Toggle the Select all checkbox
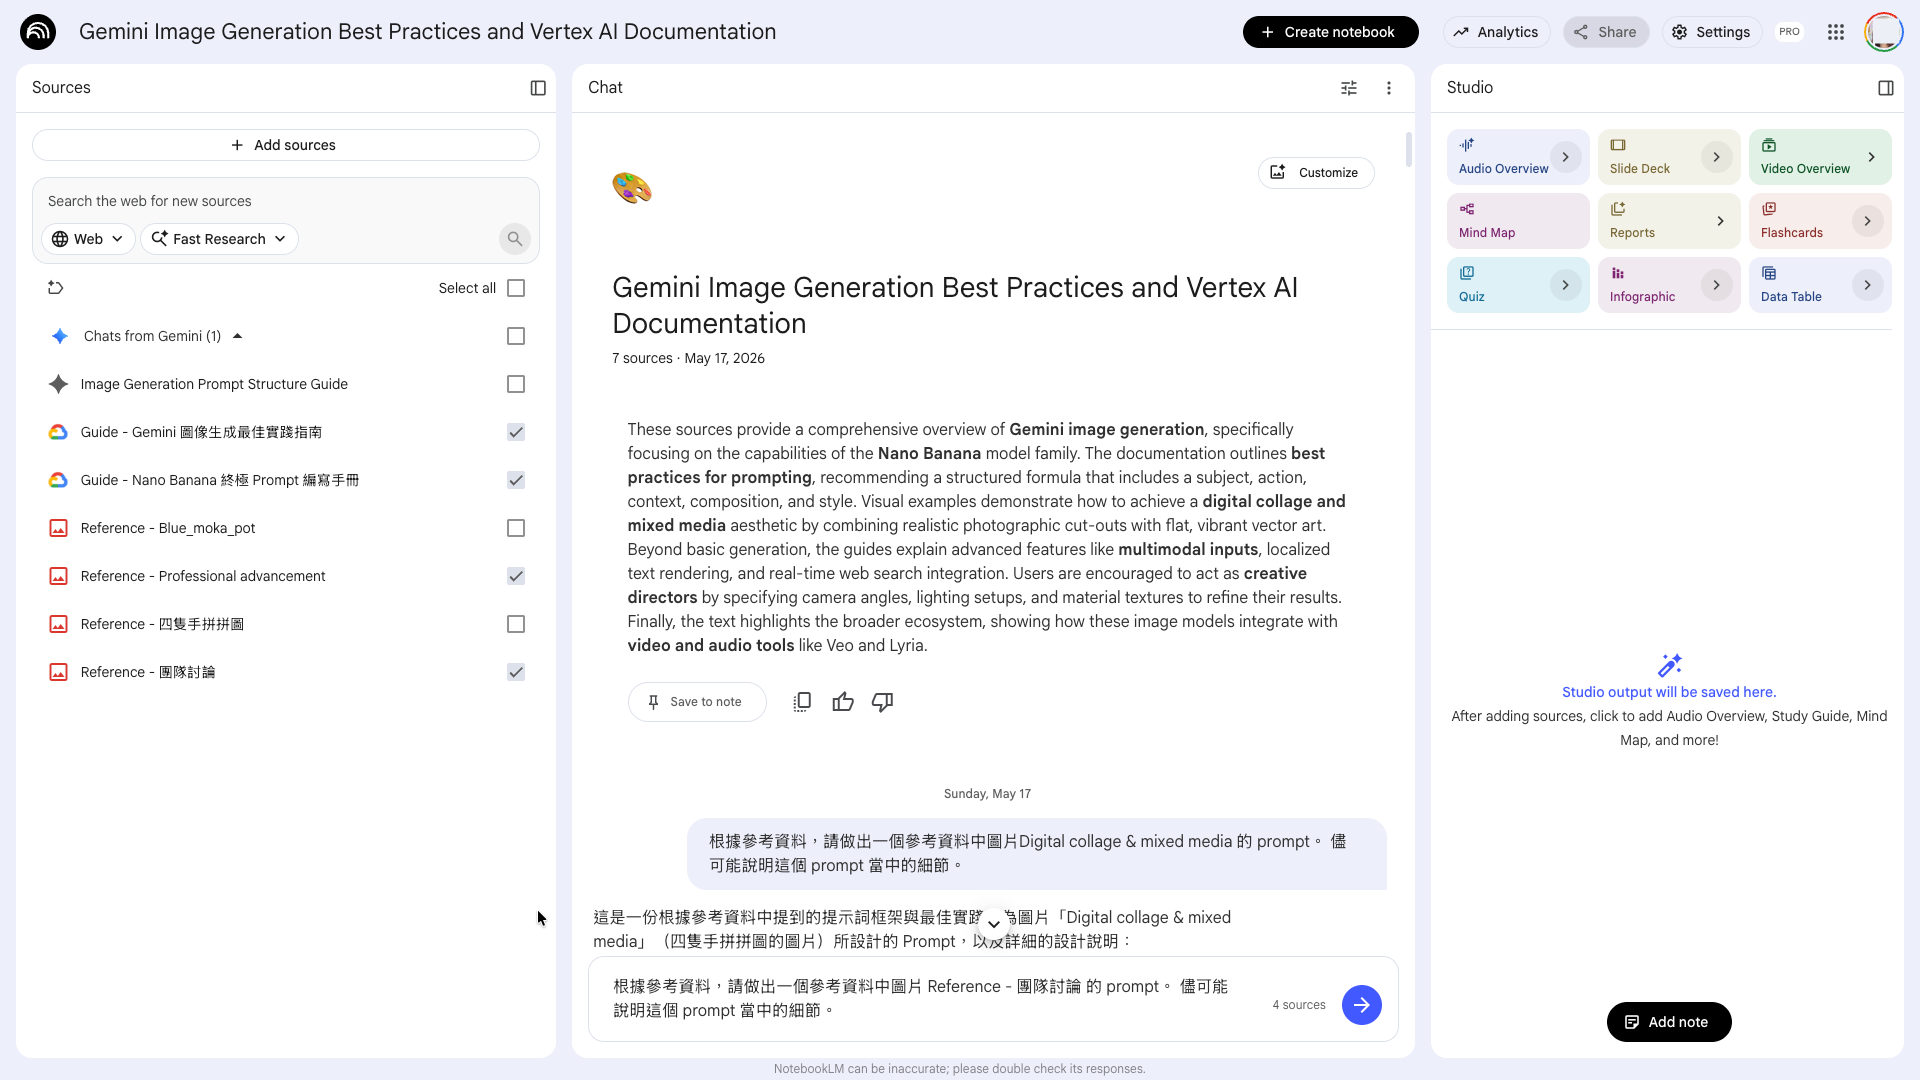 click(516, 288)
